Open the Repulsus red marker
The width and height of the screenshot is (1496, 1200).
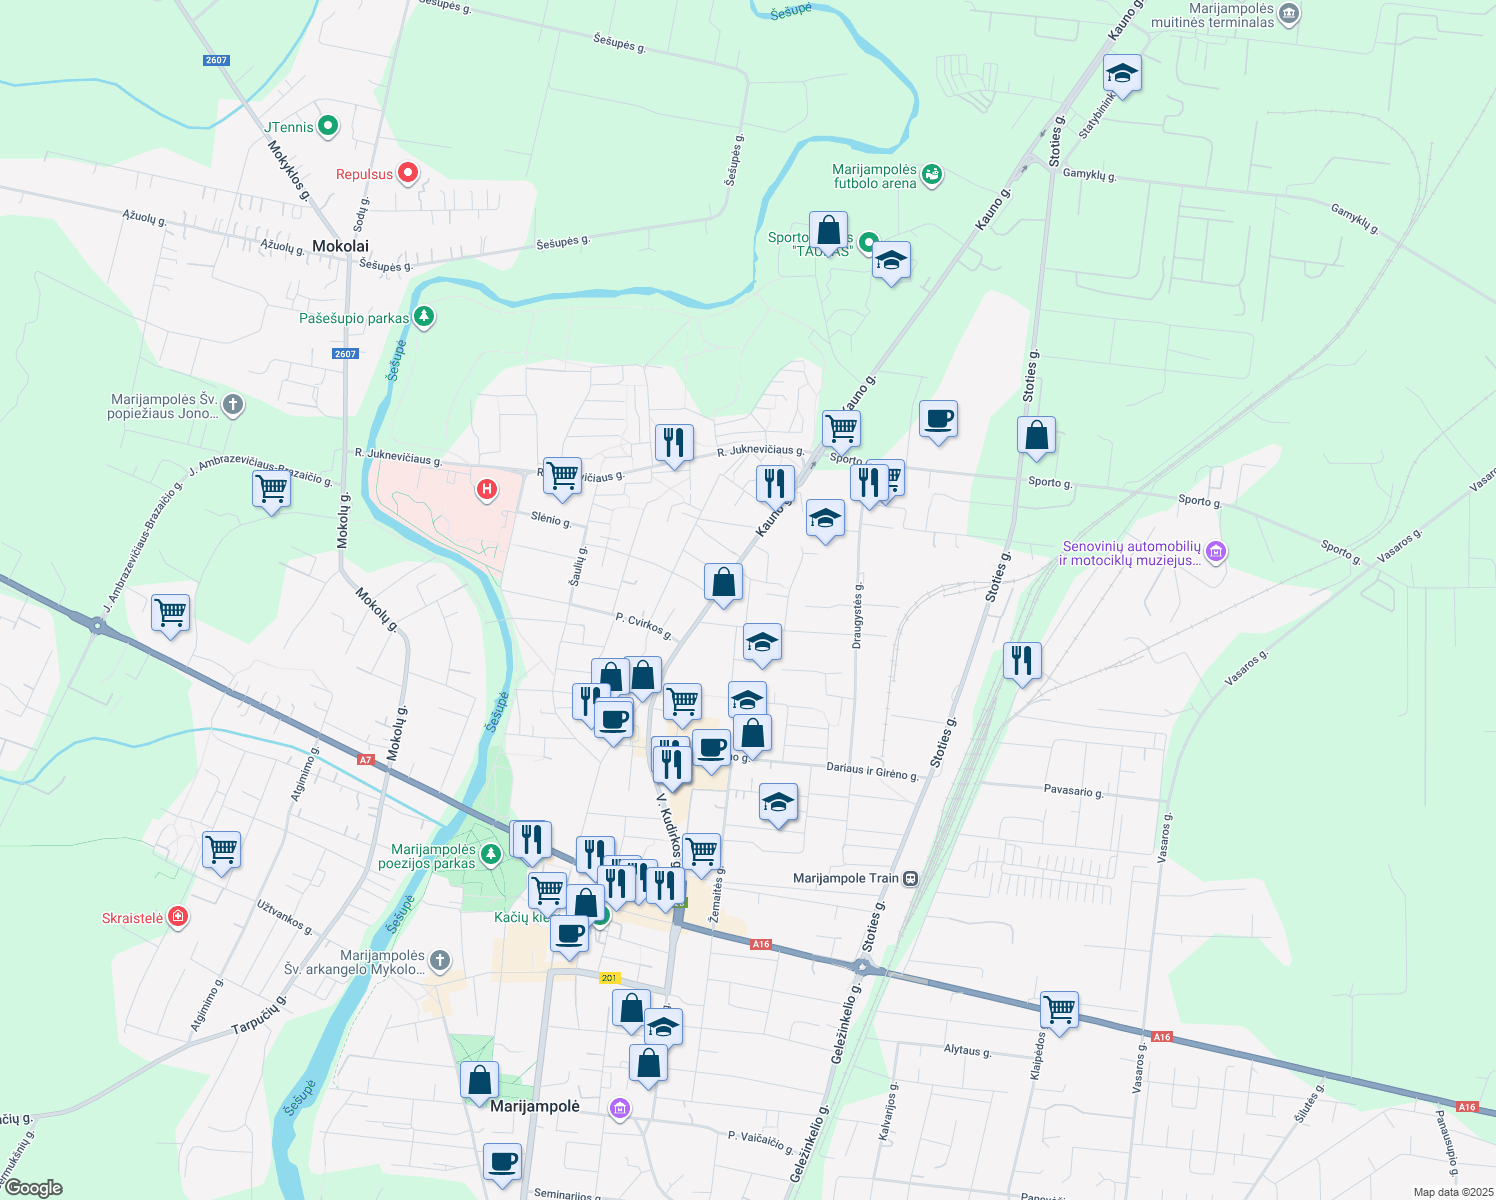408,172
